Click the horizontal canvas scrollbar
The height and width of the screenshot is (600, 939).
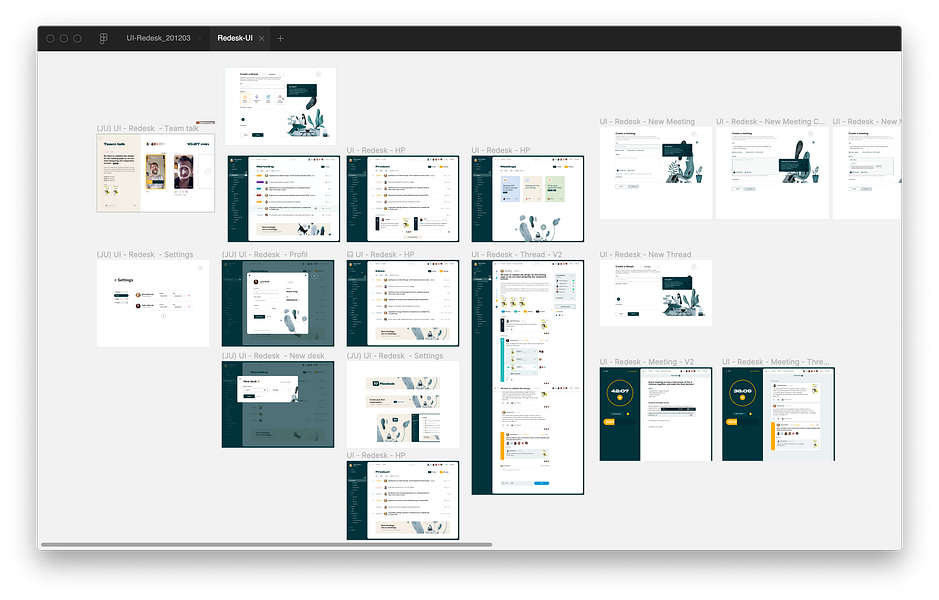[266, 545]
